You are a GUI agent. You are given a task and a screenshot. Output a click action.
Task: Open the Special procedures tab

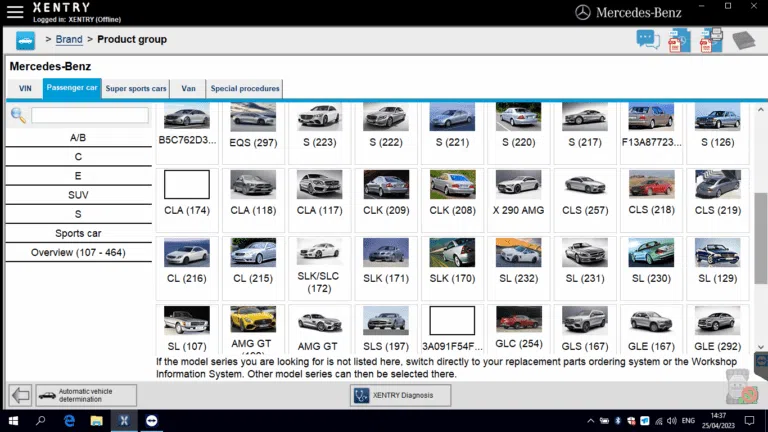click(245, 89)
